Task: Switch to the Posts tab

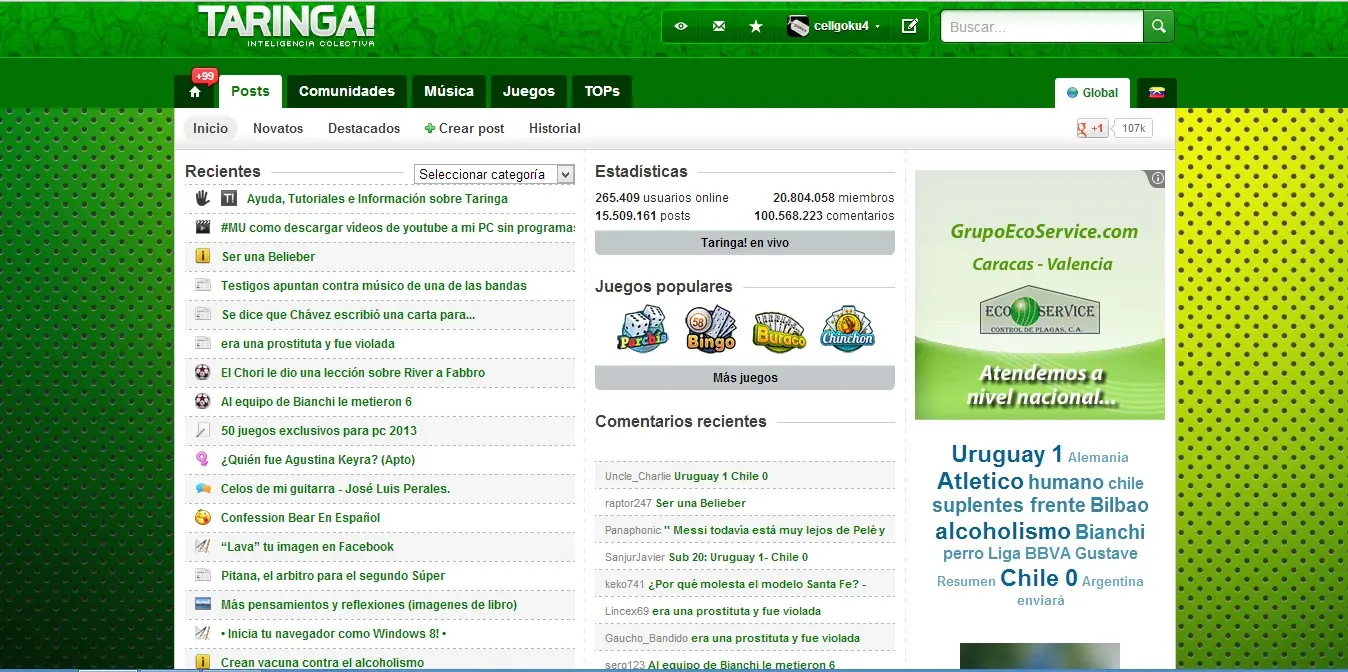Action: (x=250, y=91)
